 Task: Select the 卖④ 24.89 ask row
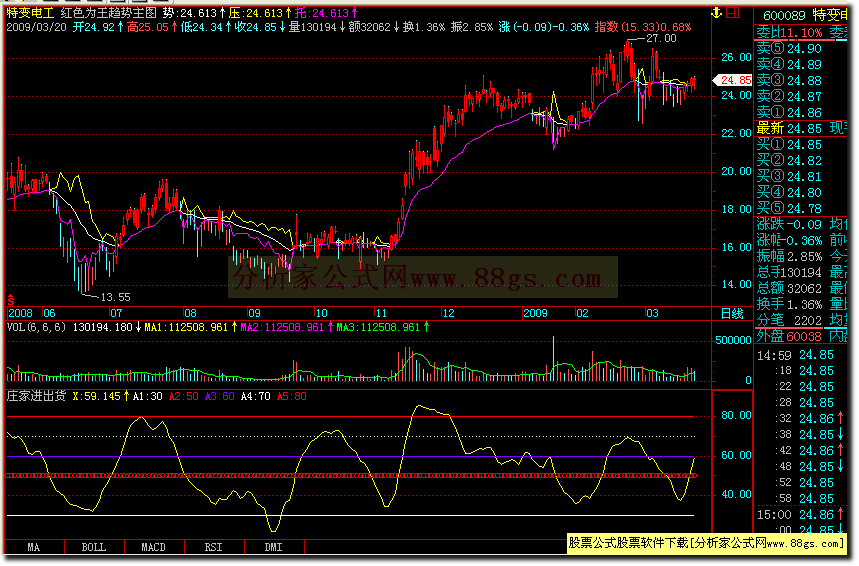(x=789, y=65)
